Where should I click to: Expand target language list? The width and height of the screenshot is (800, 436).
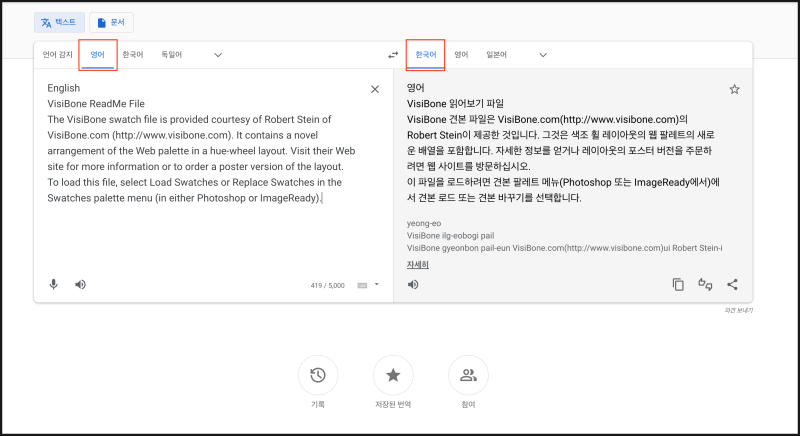coord(543,55)
